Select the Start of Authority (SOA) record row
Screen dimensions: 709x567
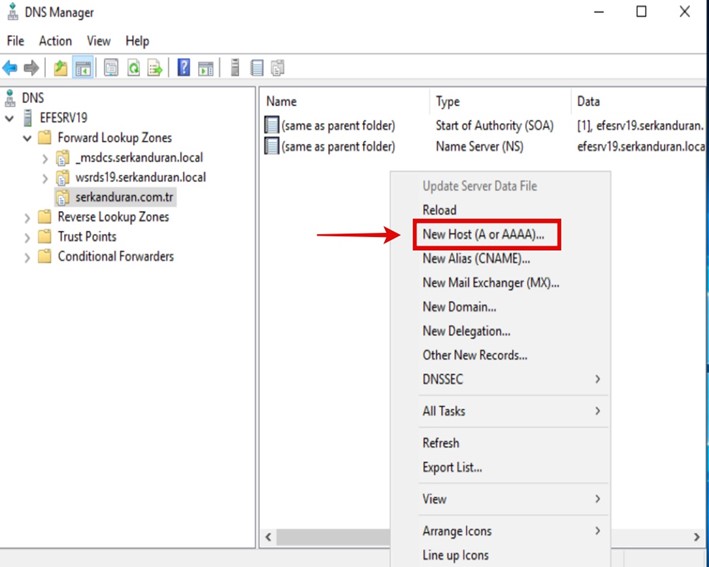point(483,125)
